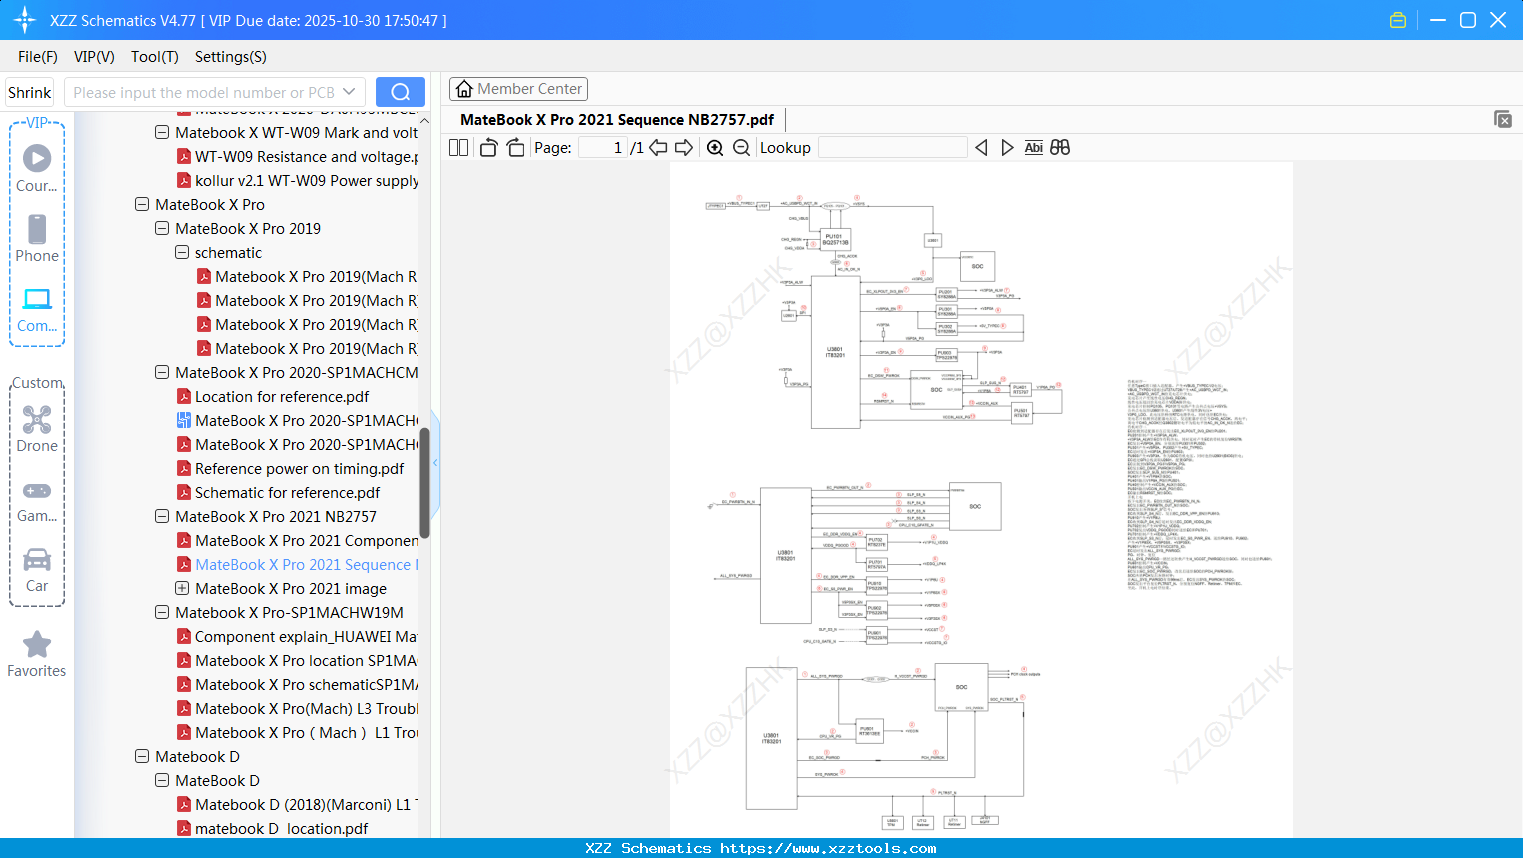Rotate the page clockwise
1523x858 pixels.
[x=515, y=148]
